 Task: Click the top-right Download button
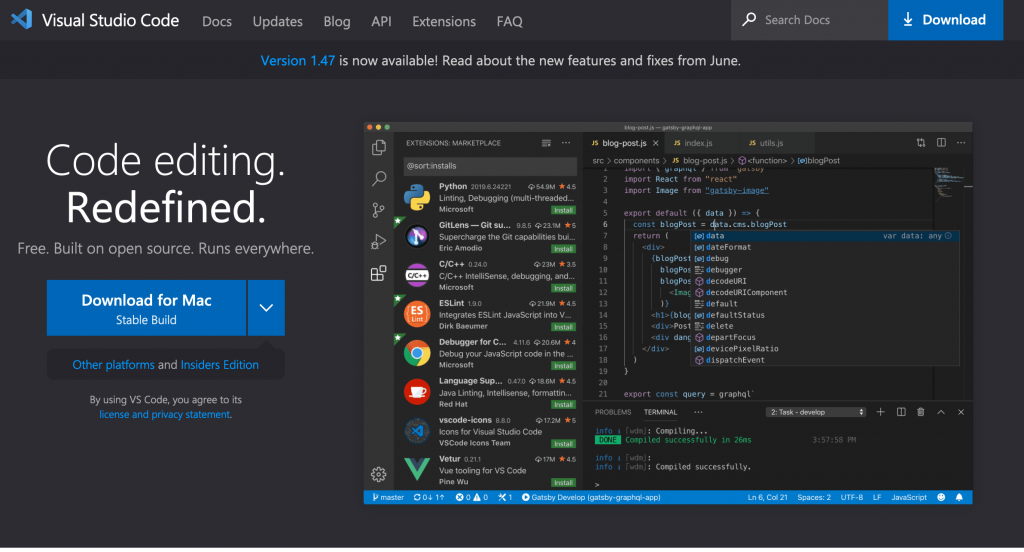[x=945, y=20]
